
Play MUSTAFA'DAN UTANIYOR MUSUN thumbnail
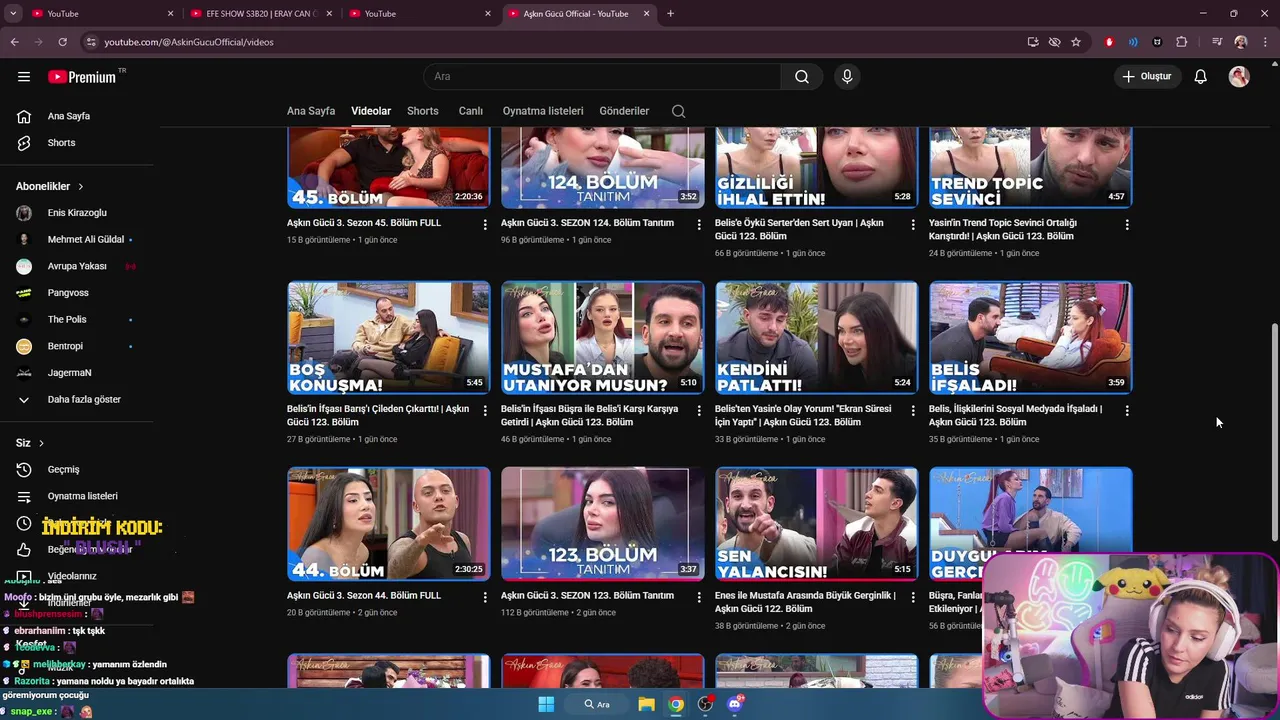(x=603, y=338)
